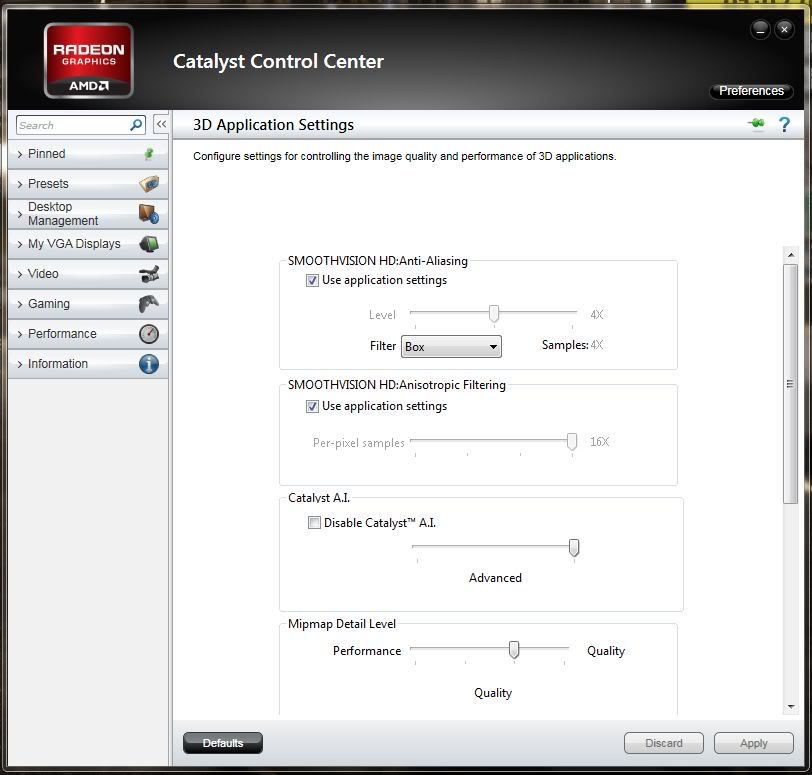Click the 'SMOOTHVISION HD:Anti-Aliasing' group title
Screen dimensions: 812x775
378,261
